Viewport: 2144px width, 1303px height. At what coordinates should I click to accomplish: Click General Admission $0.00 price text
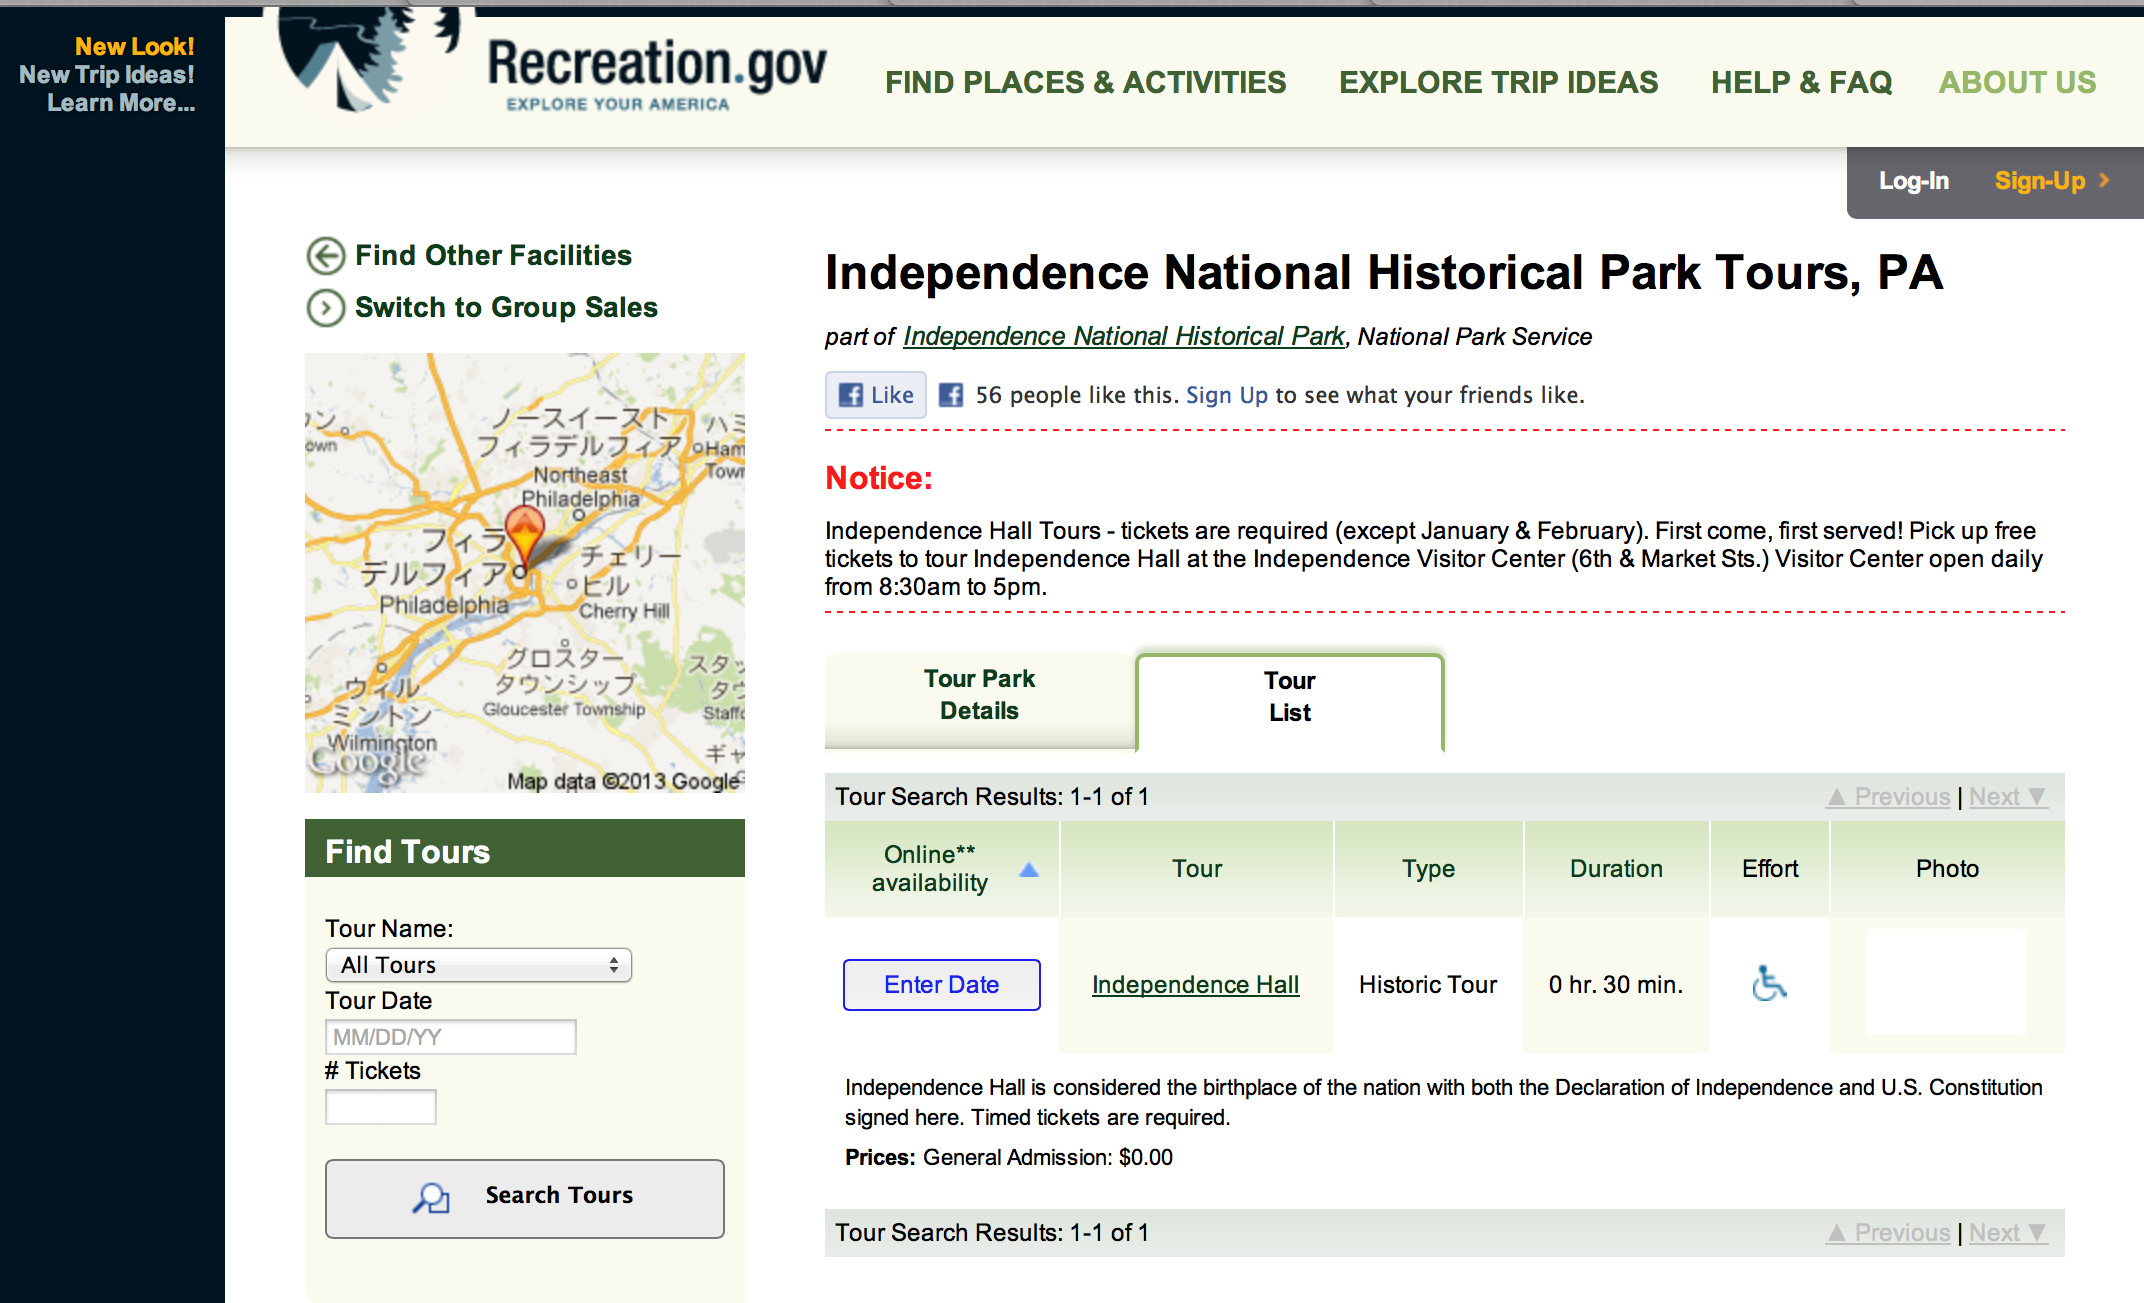[1048, 1158]
